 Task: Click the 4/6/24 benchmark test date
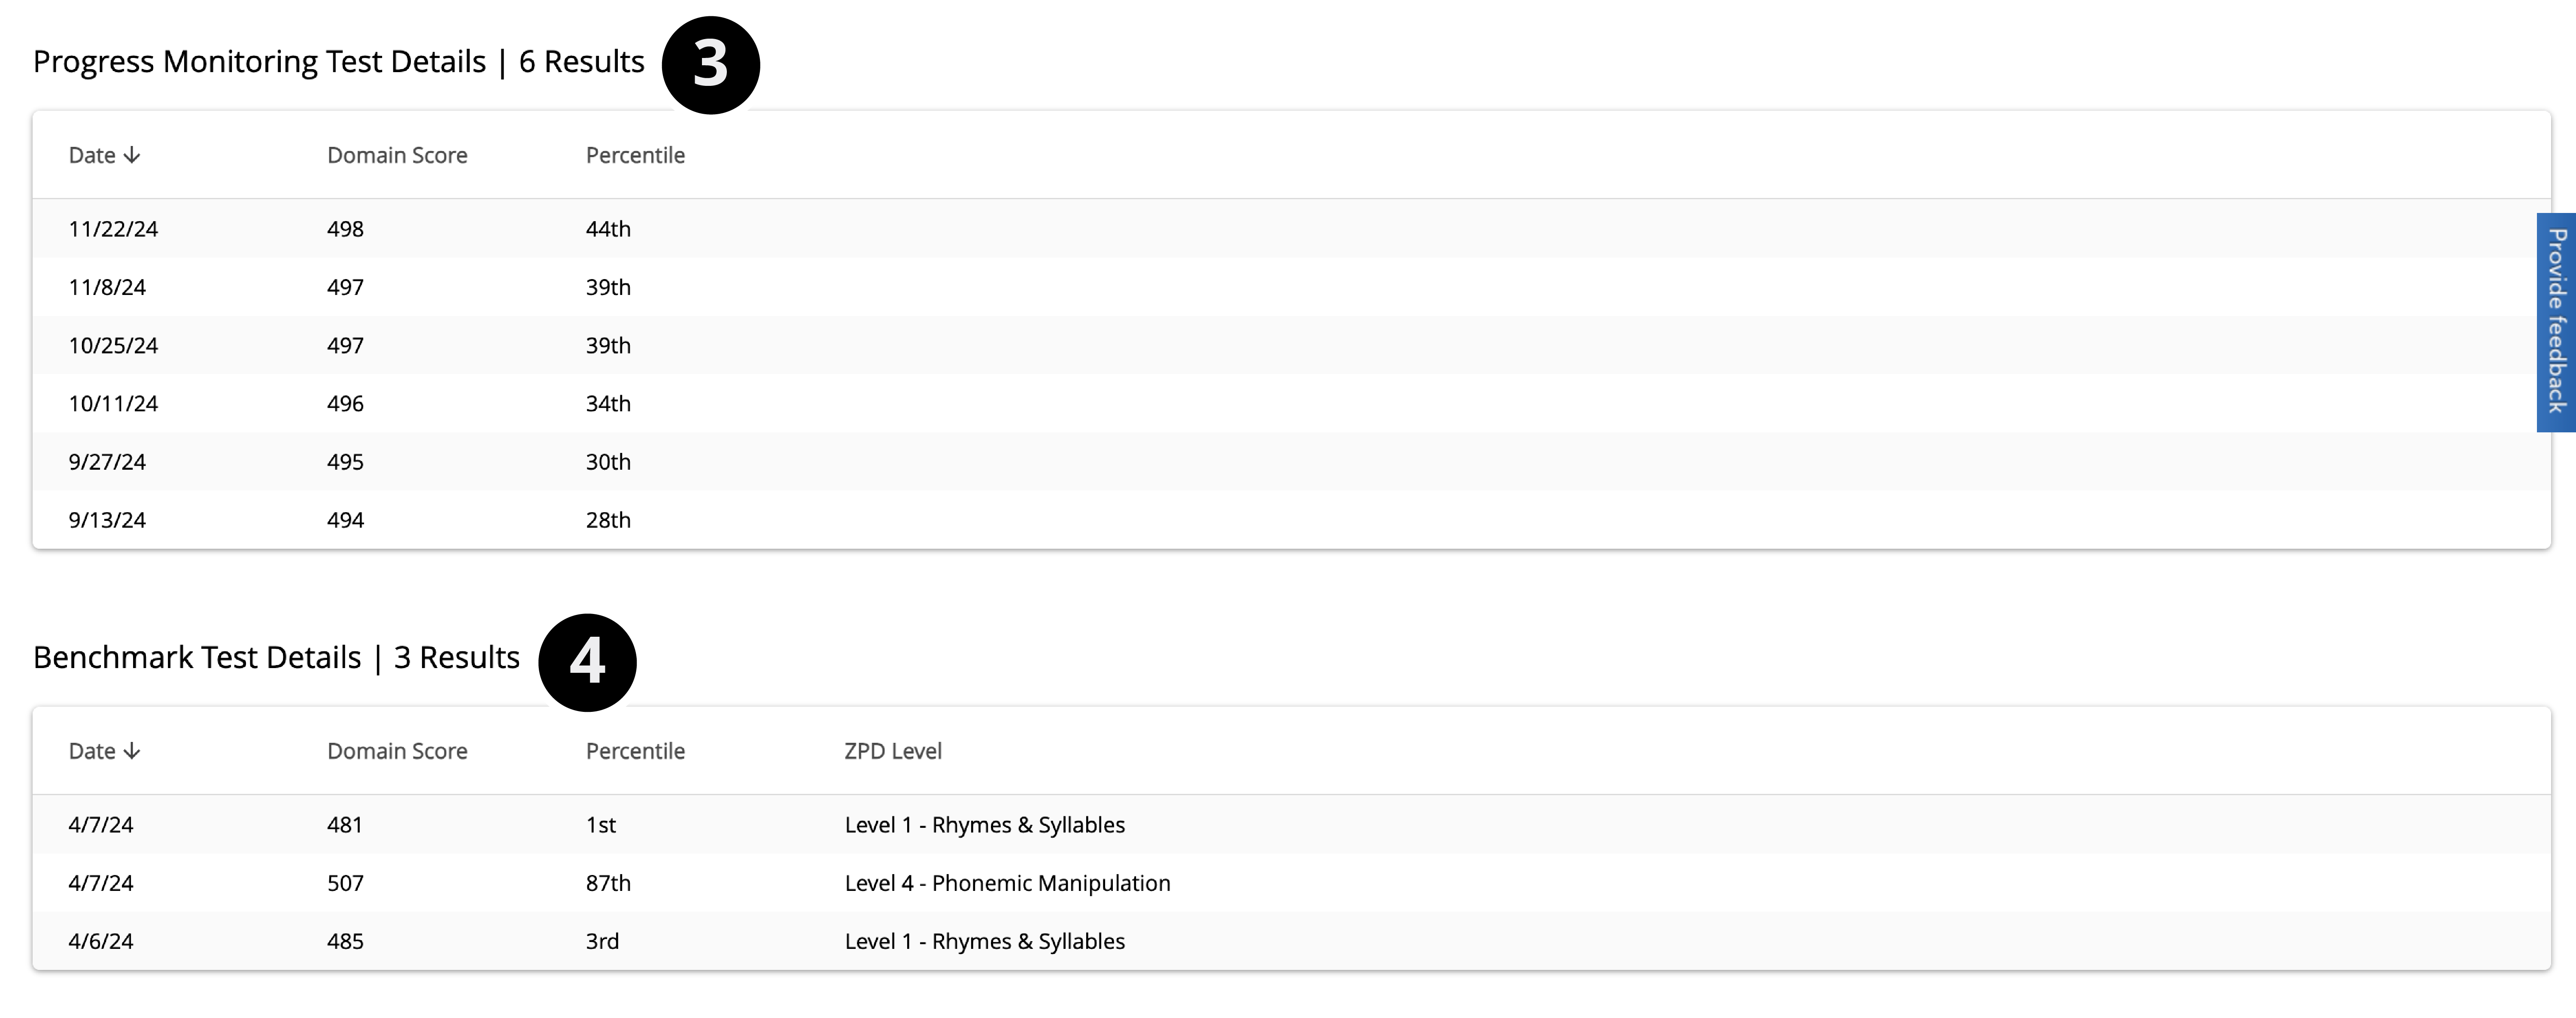100,941
